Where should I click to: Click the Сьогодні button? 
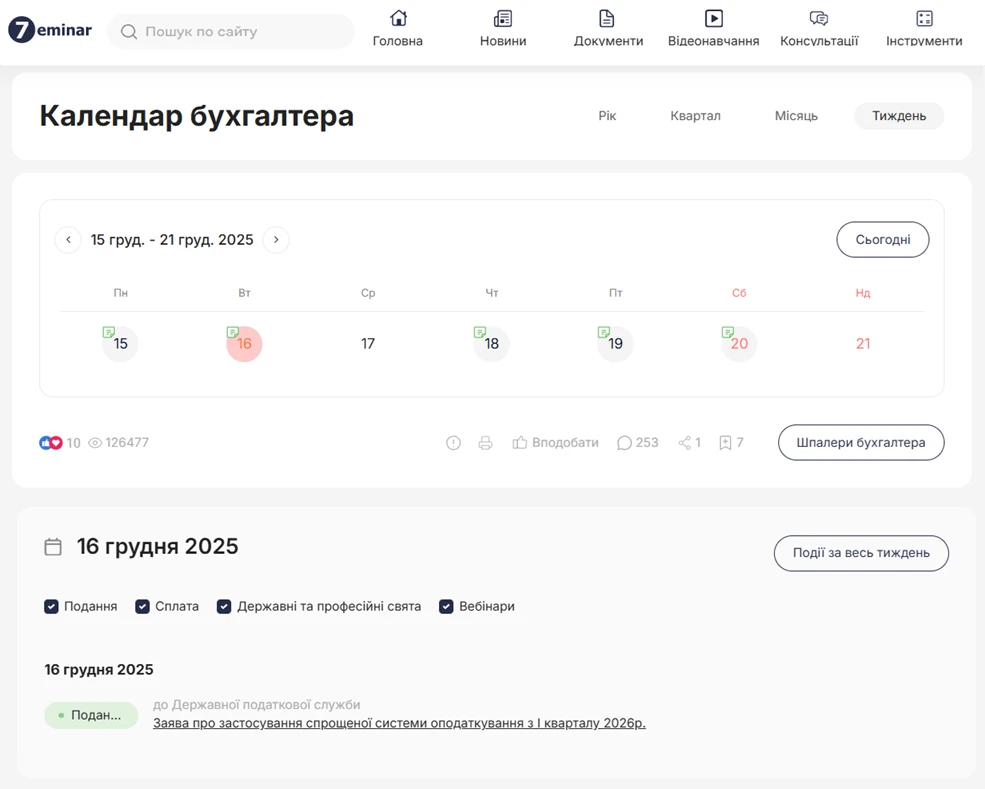click(882, 240)
